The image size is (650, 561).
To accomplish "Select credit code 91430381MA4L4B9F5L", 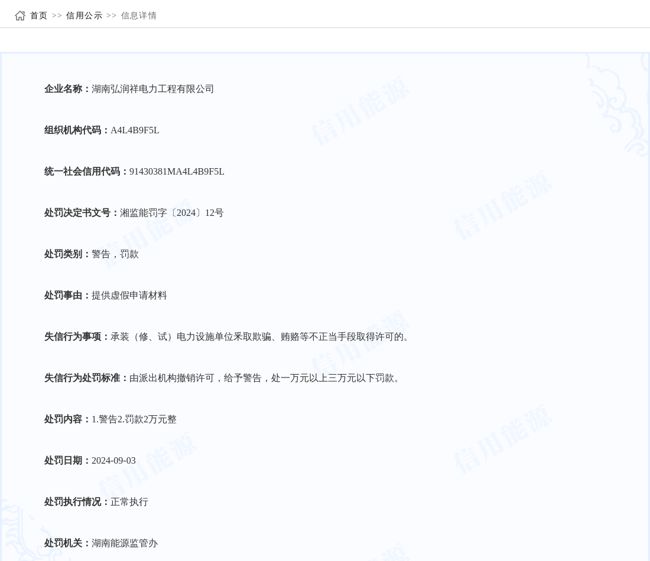I will (x=177, y=172).
